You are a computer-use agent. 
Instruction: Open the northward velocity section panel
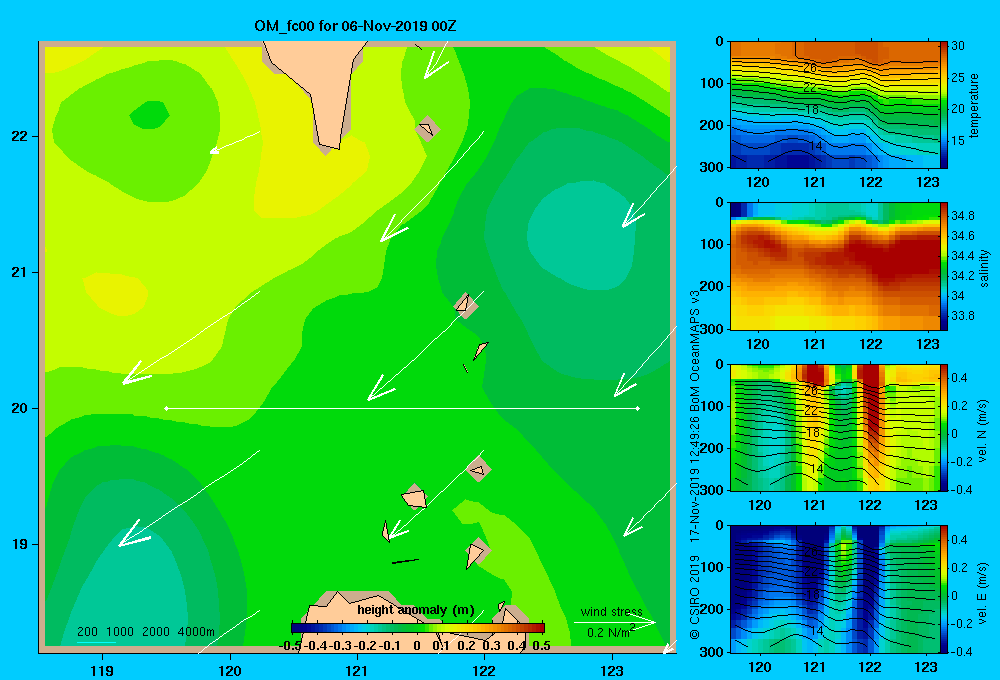tap(835, 427)
